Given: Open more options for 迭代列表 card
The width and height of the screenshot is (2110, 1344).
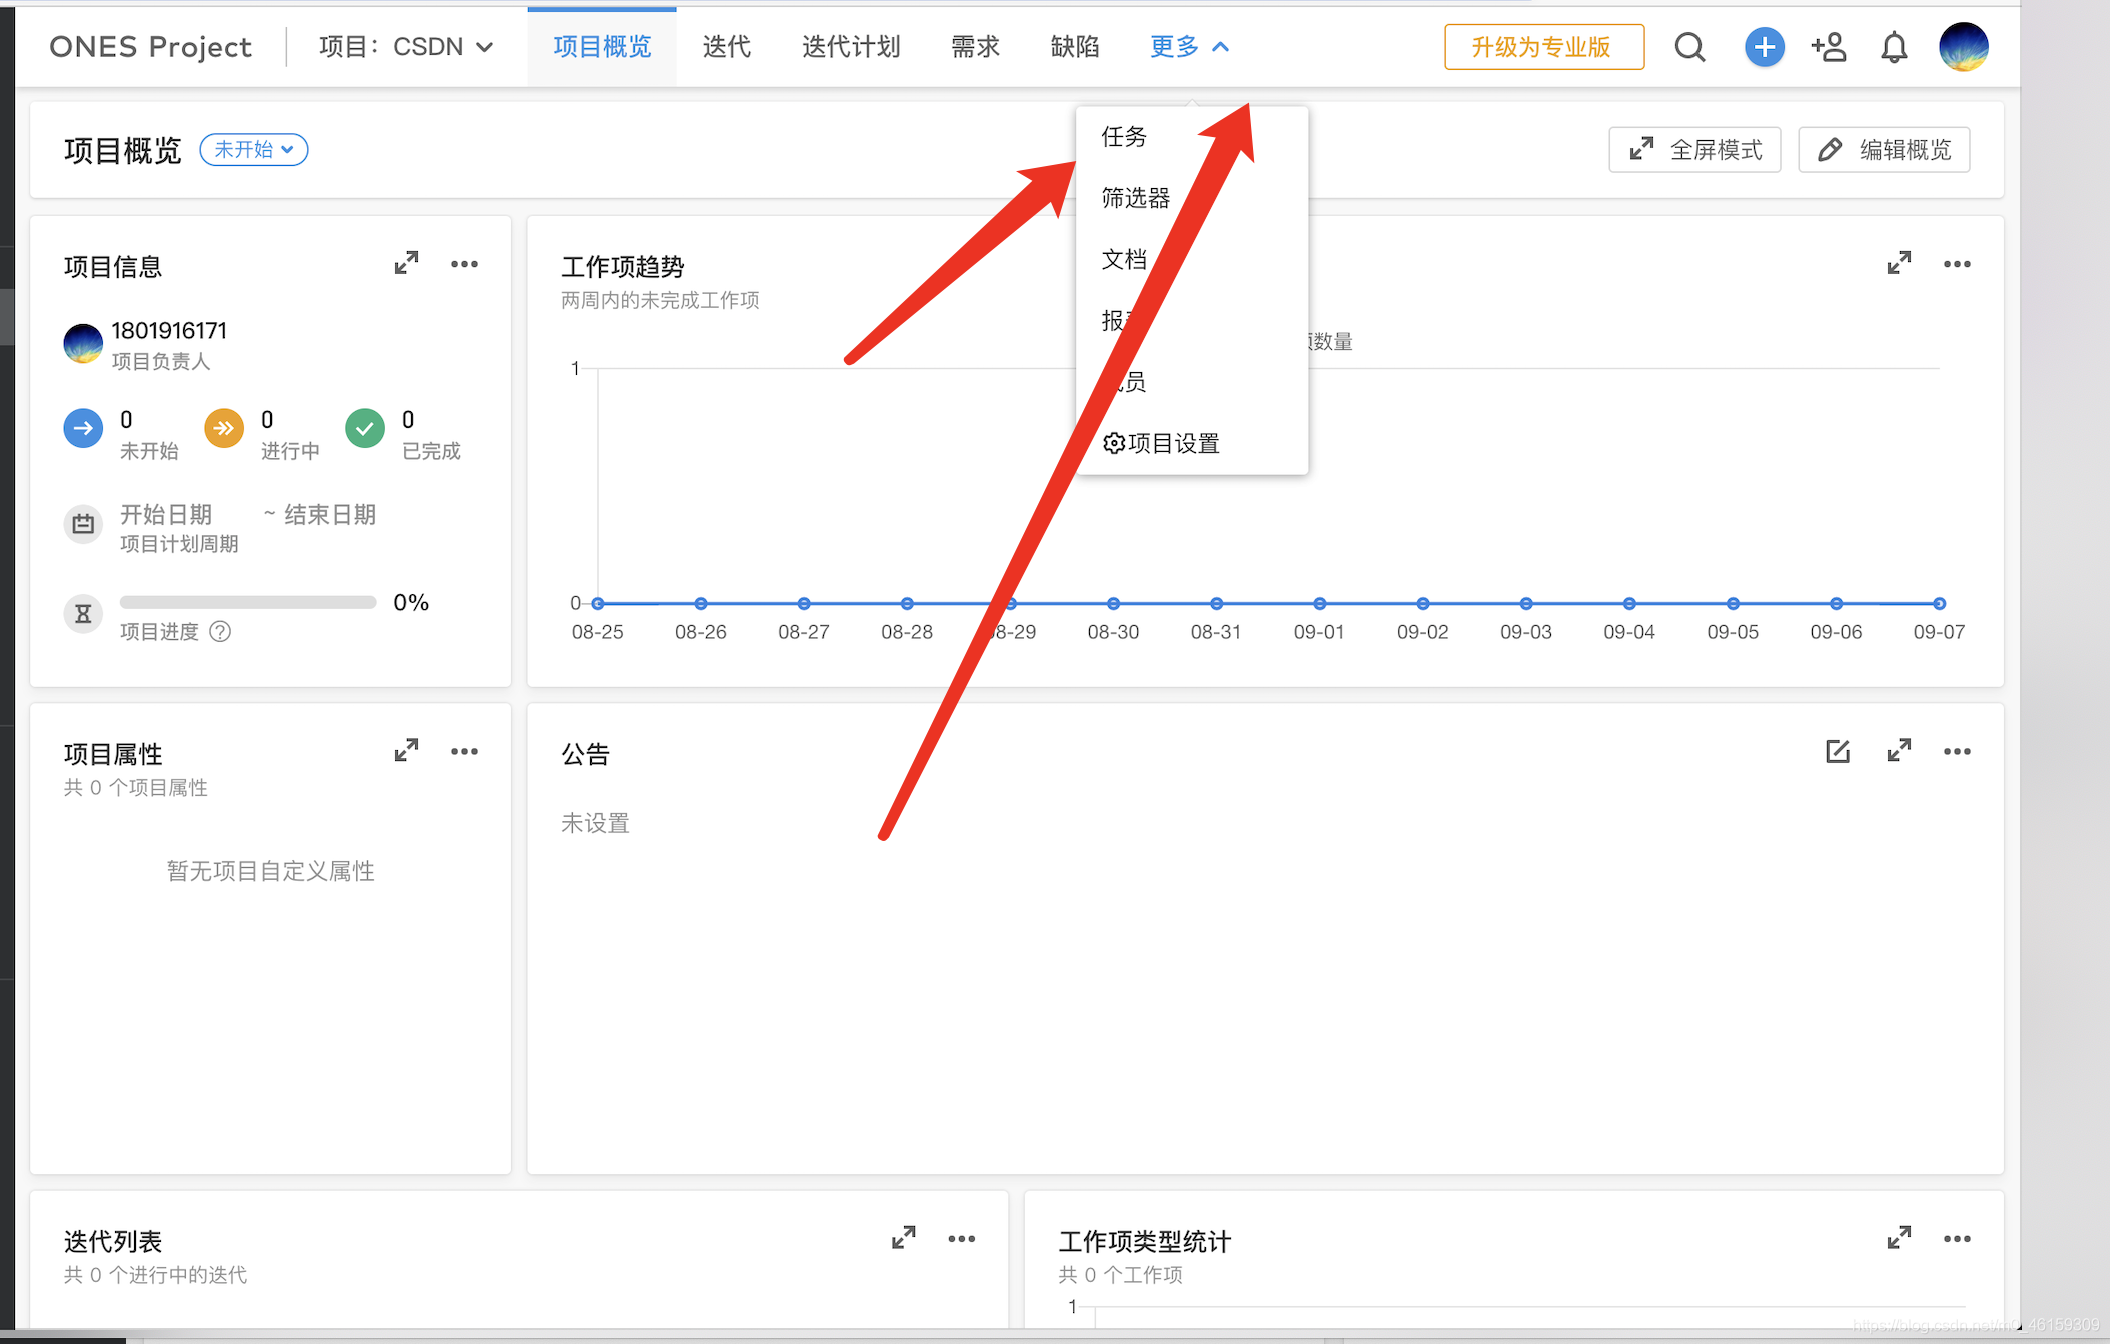Looking at the screenshot, I should 962,1239.
